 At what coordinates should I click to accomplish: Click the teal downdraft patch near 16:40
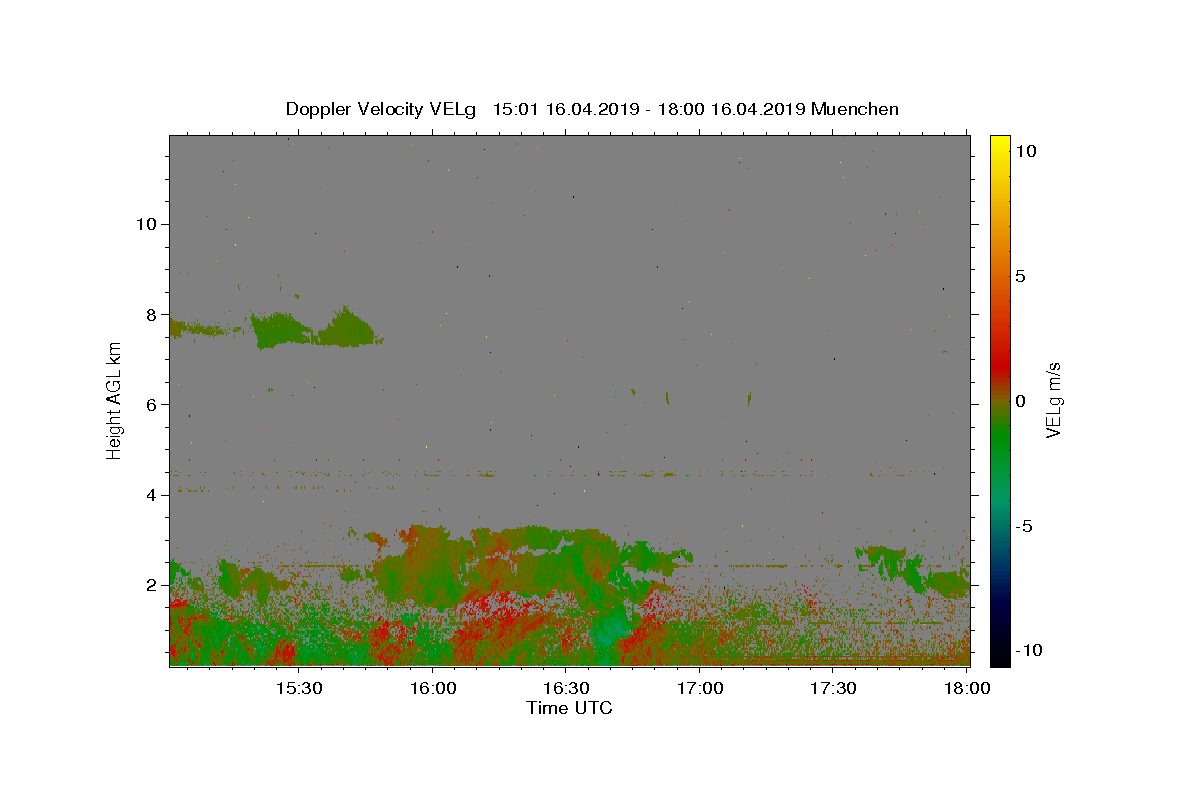pyautogui.click(x=608, y=630)
